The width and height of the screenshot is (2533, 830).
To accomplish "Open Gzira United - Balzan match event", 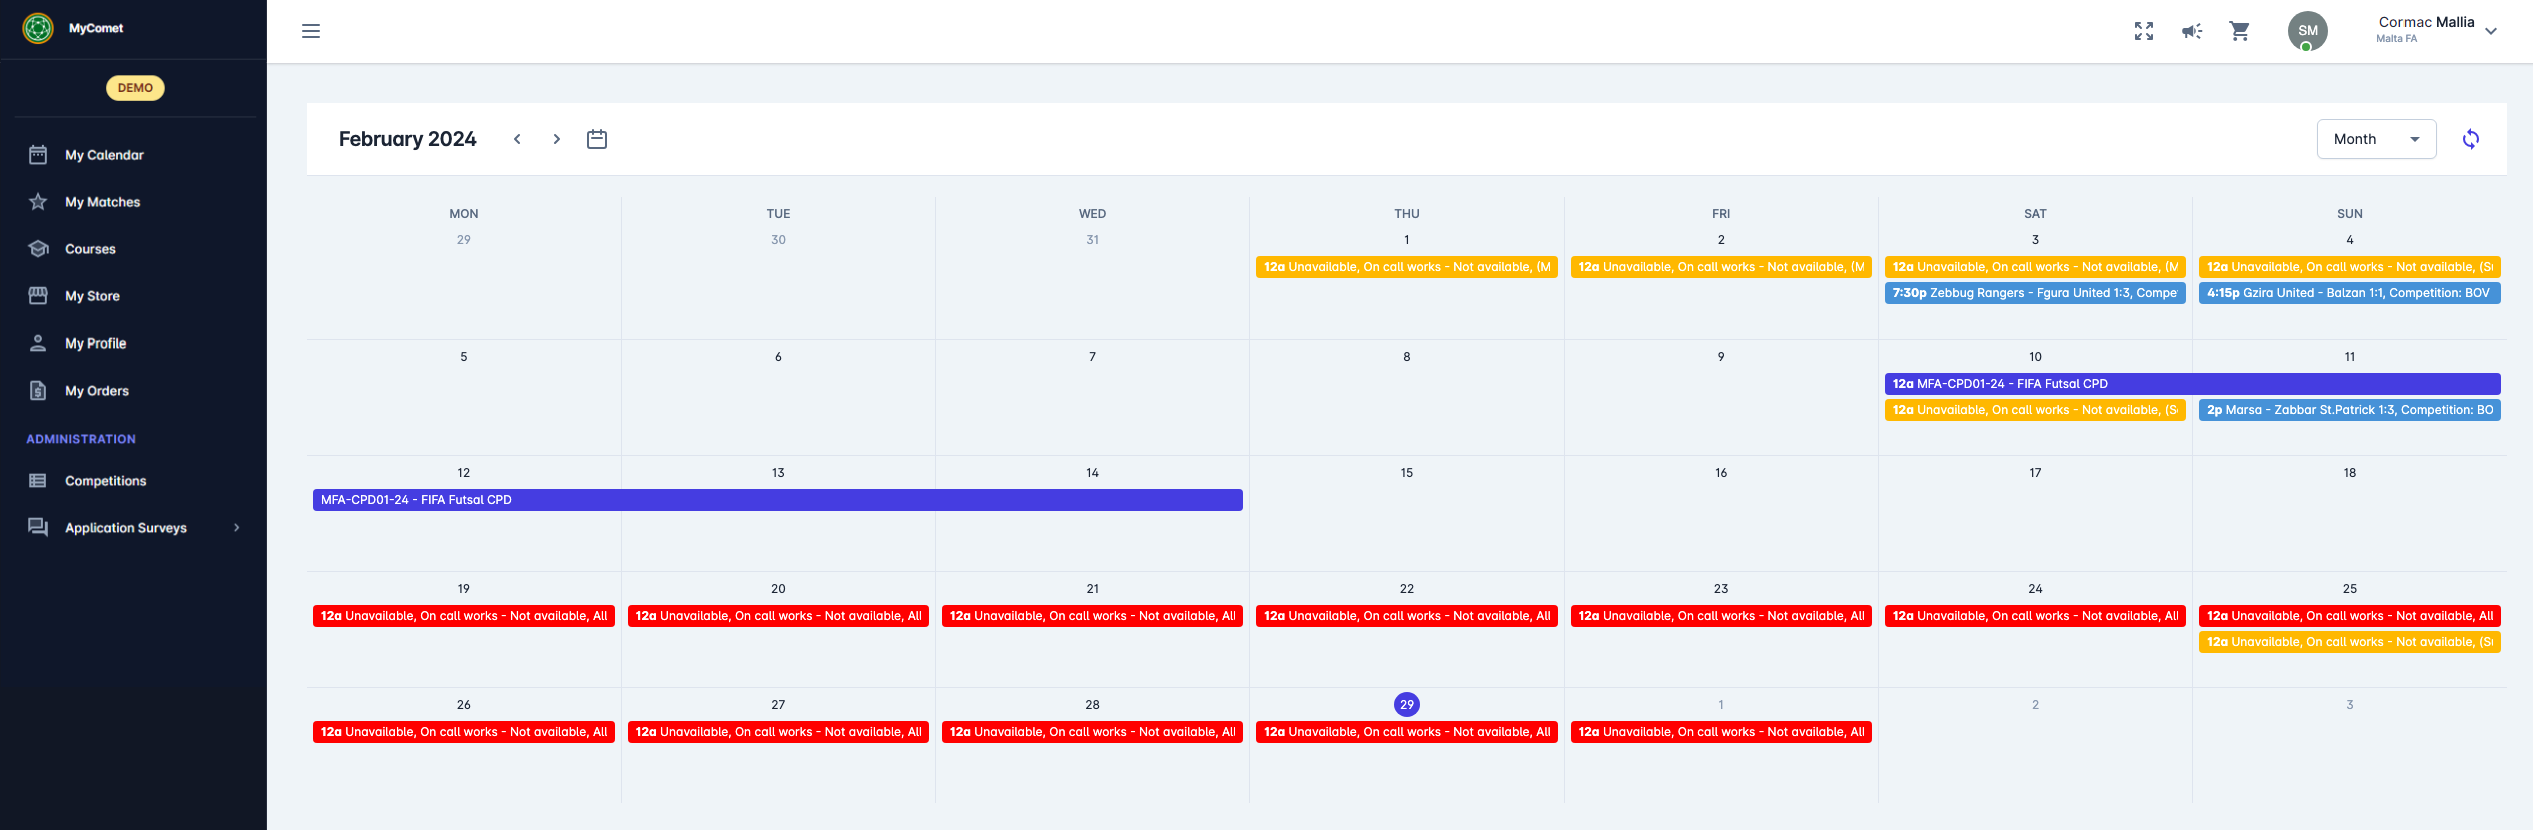I will [x=2349, y=293].
